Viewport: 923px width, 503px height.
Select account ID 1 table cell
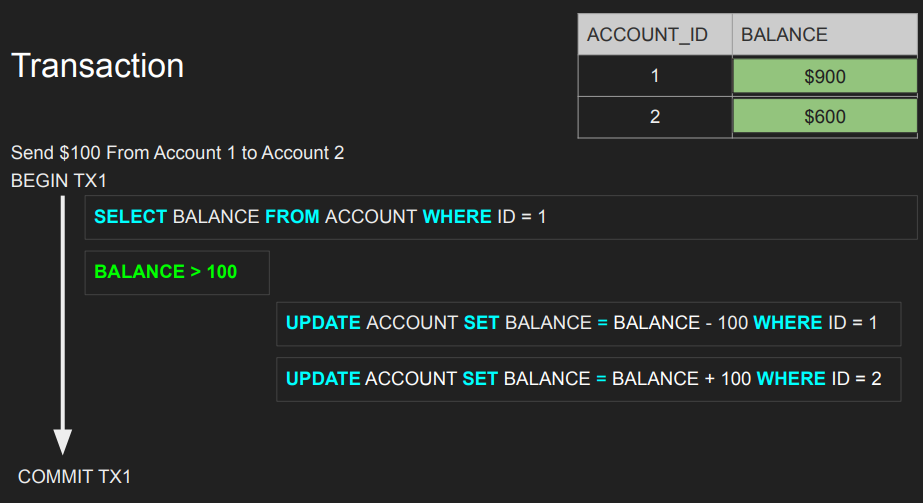(655, 76)
